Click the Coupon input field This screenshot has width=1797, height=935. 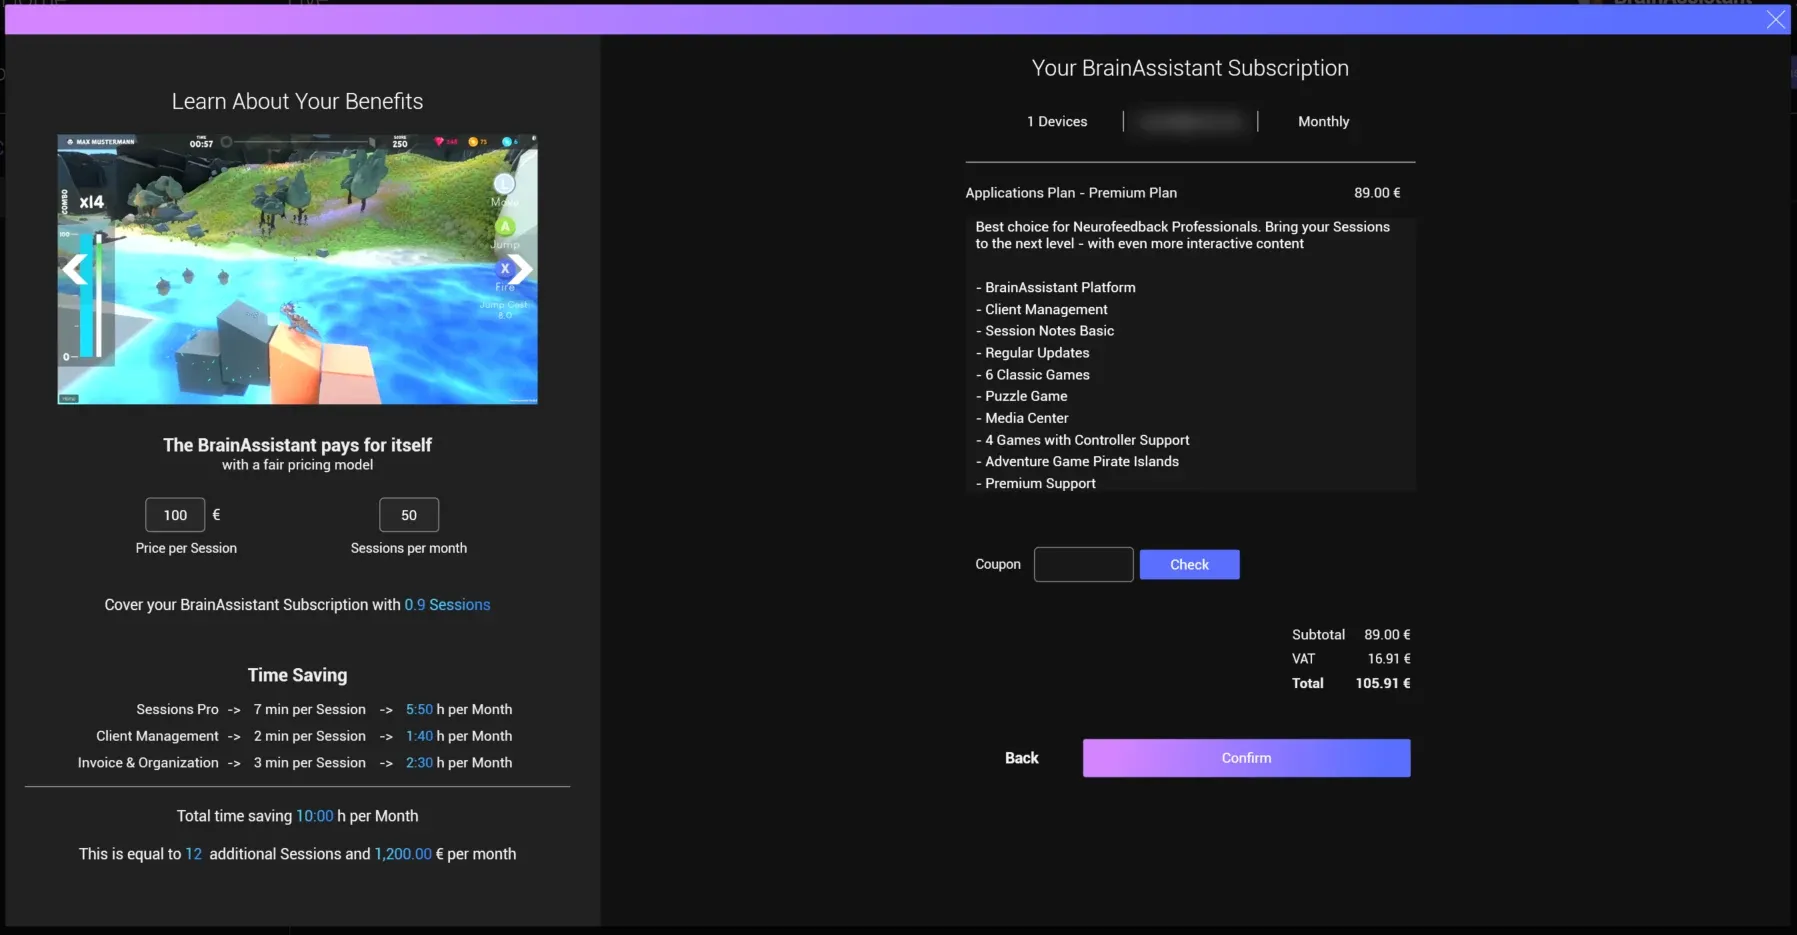(1083, 565)
